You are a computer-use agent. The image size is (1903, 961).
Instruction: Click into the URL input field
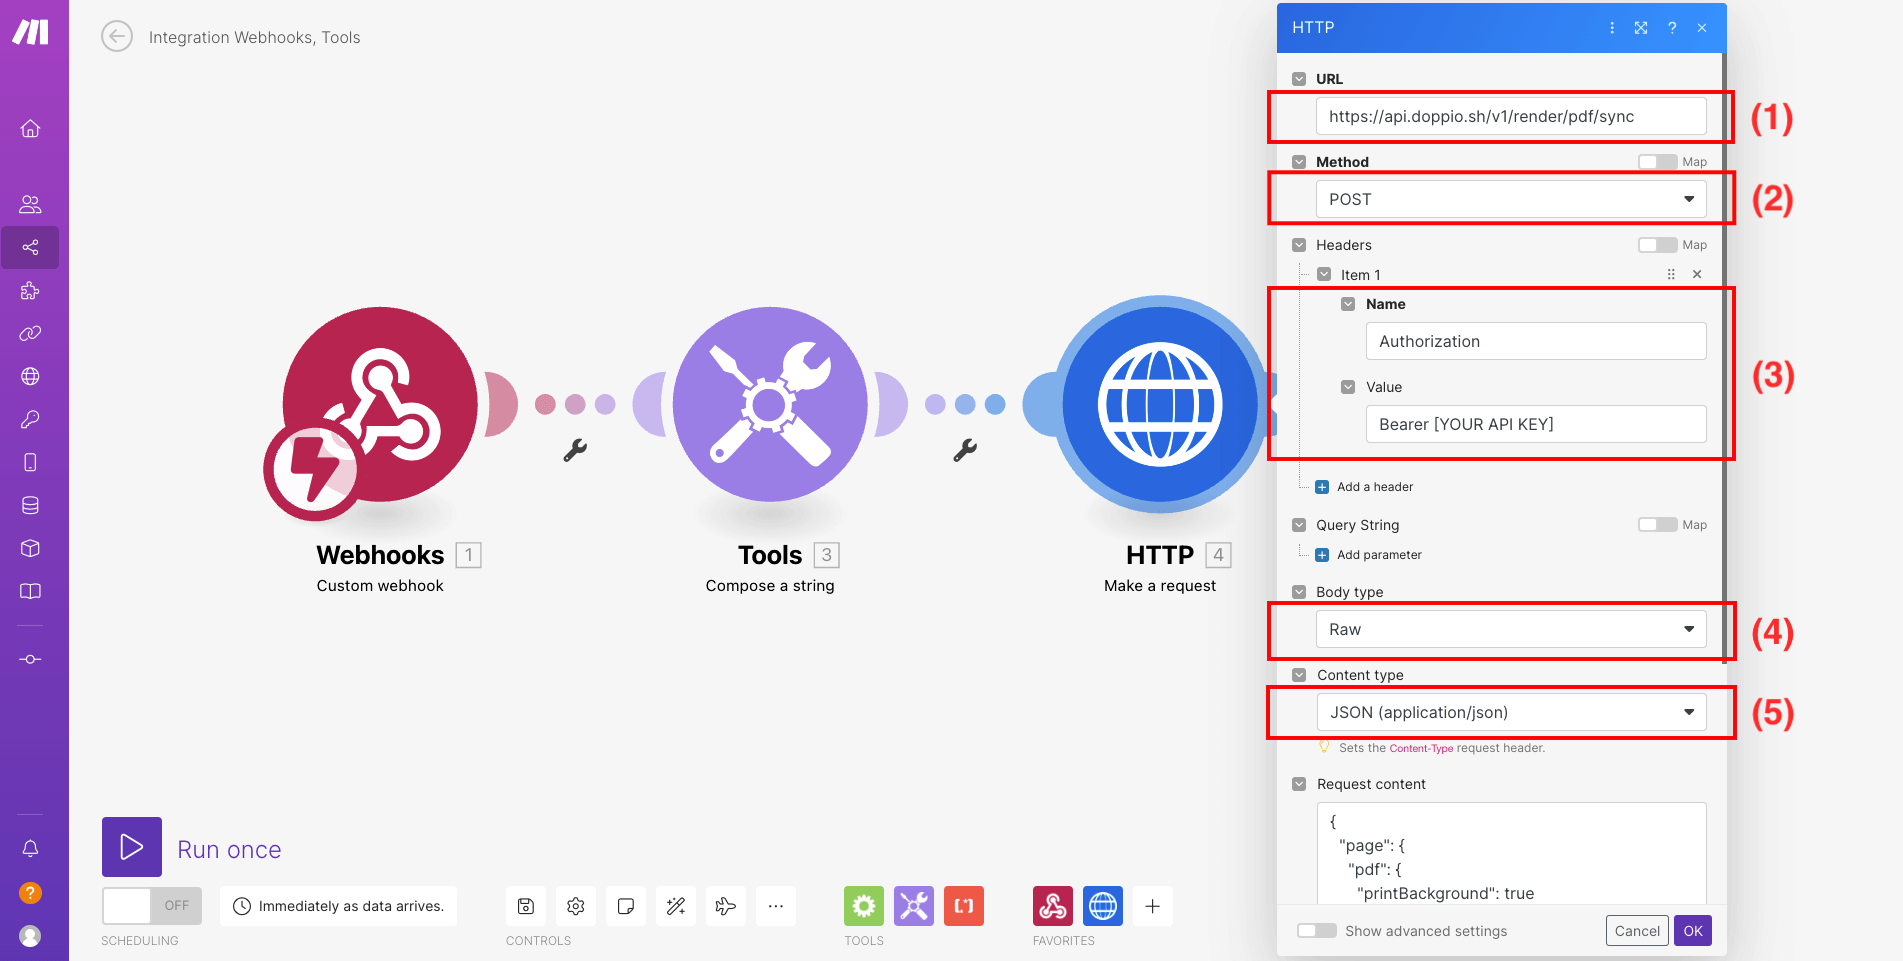point(1510,116)
